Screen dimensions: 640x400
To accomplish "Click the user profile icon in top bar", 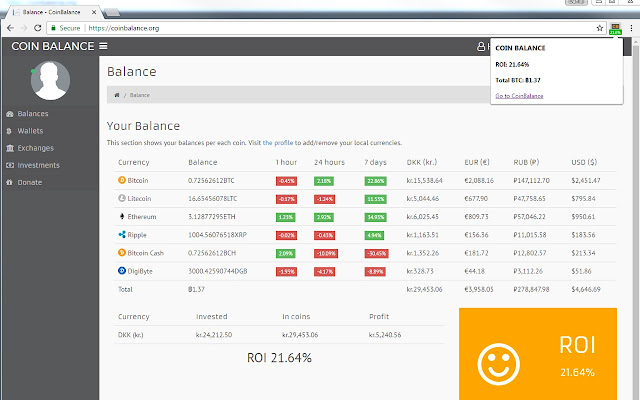I will [481, 47].
